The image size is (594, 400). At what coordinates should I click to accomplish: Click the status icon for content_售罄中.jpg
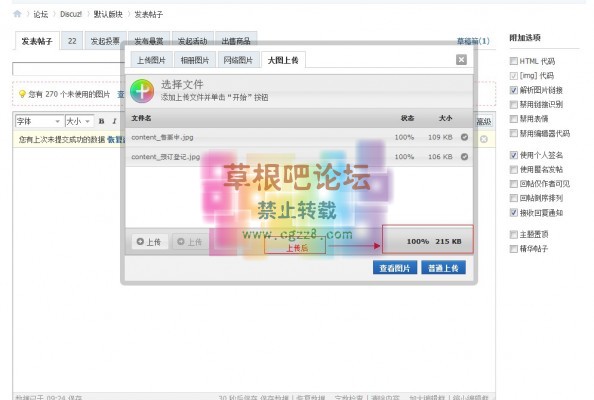464,137
